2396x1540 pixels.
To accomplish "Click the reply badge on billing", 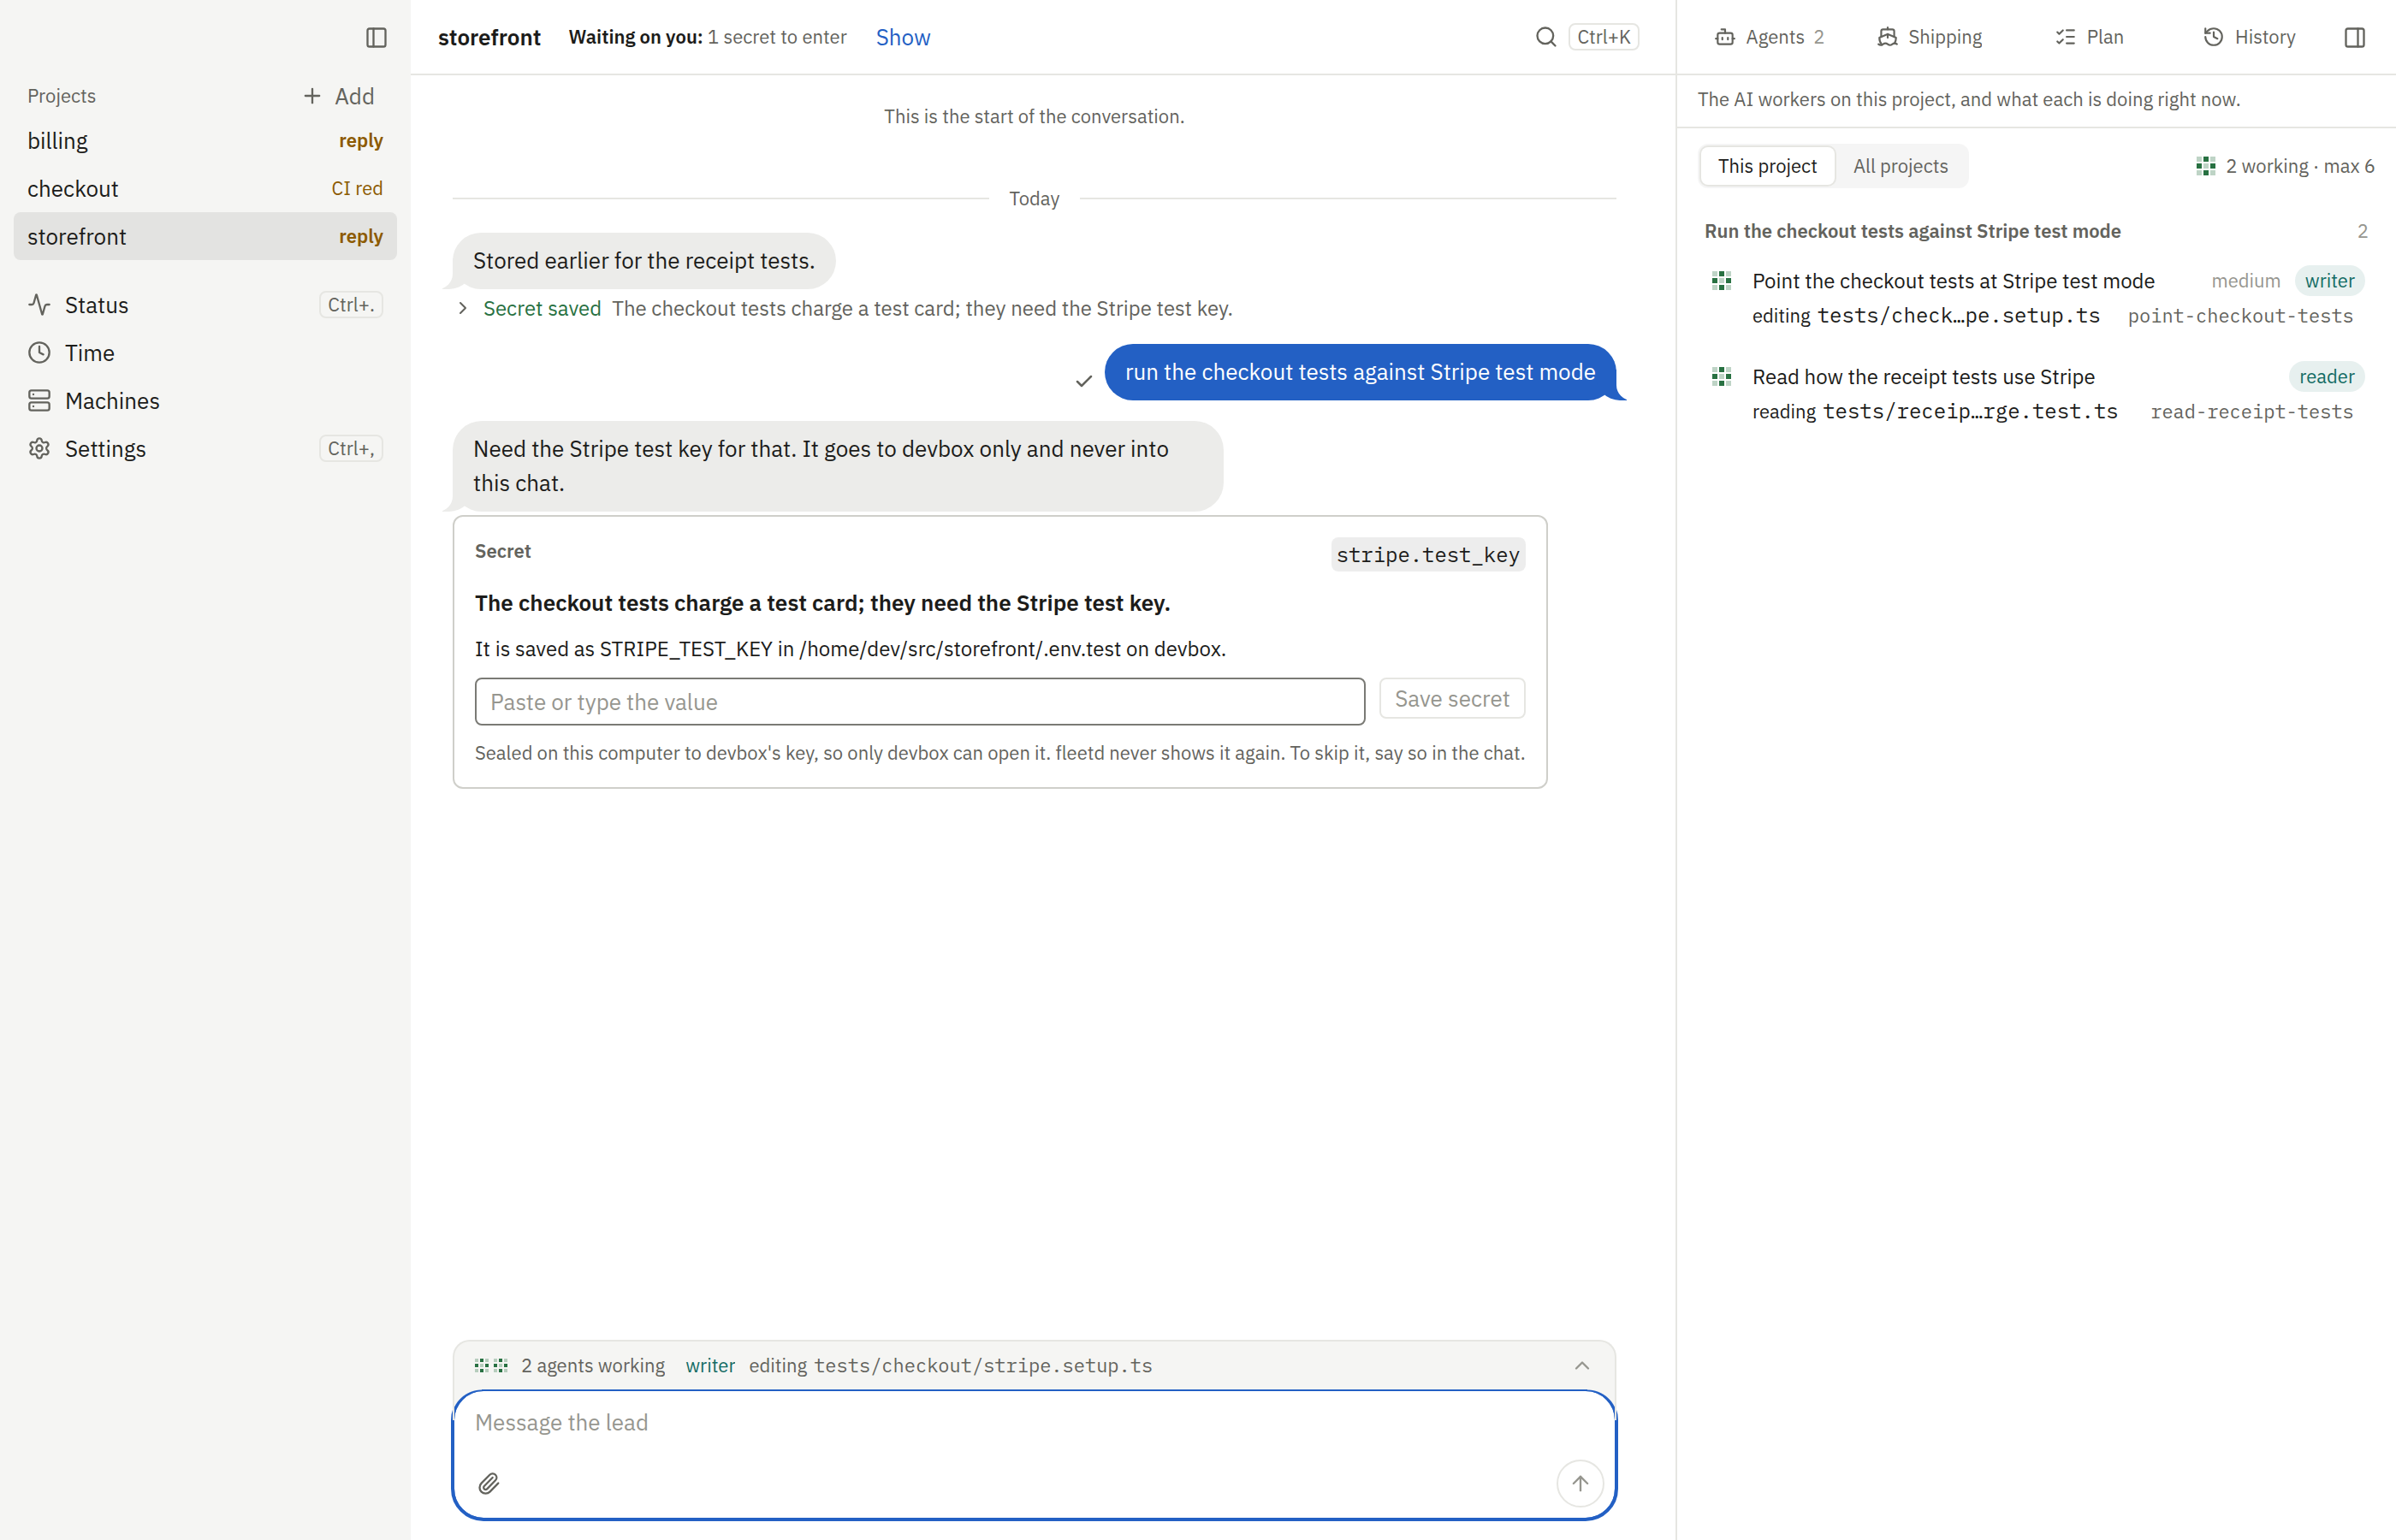I will (360, 141).
